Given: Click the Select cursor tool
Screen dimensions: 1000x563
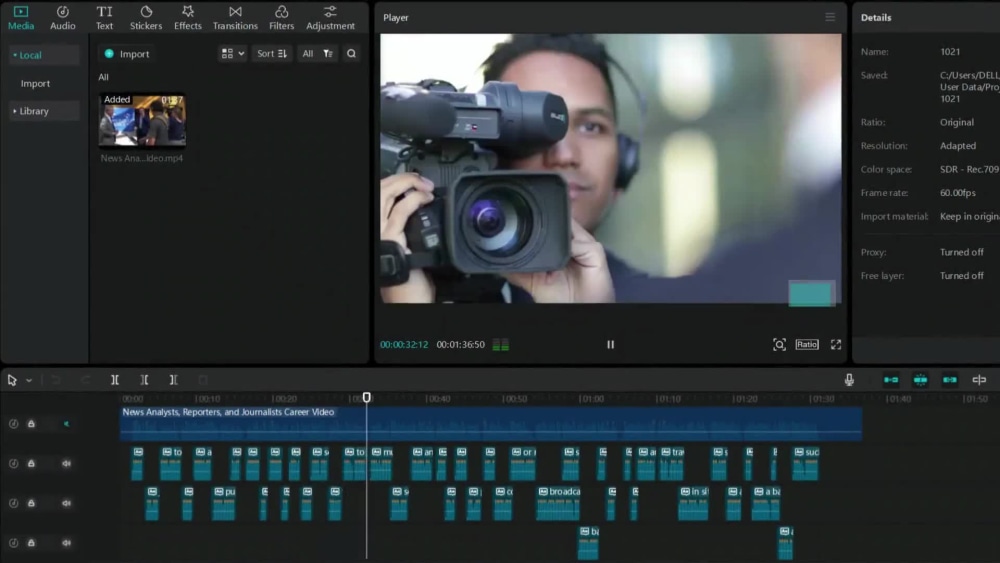Looking at the screenshot, I should pyautogui.click(x=12, y=380).
